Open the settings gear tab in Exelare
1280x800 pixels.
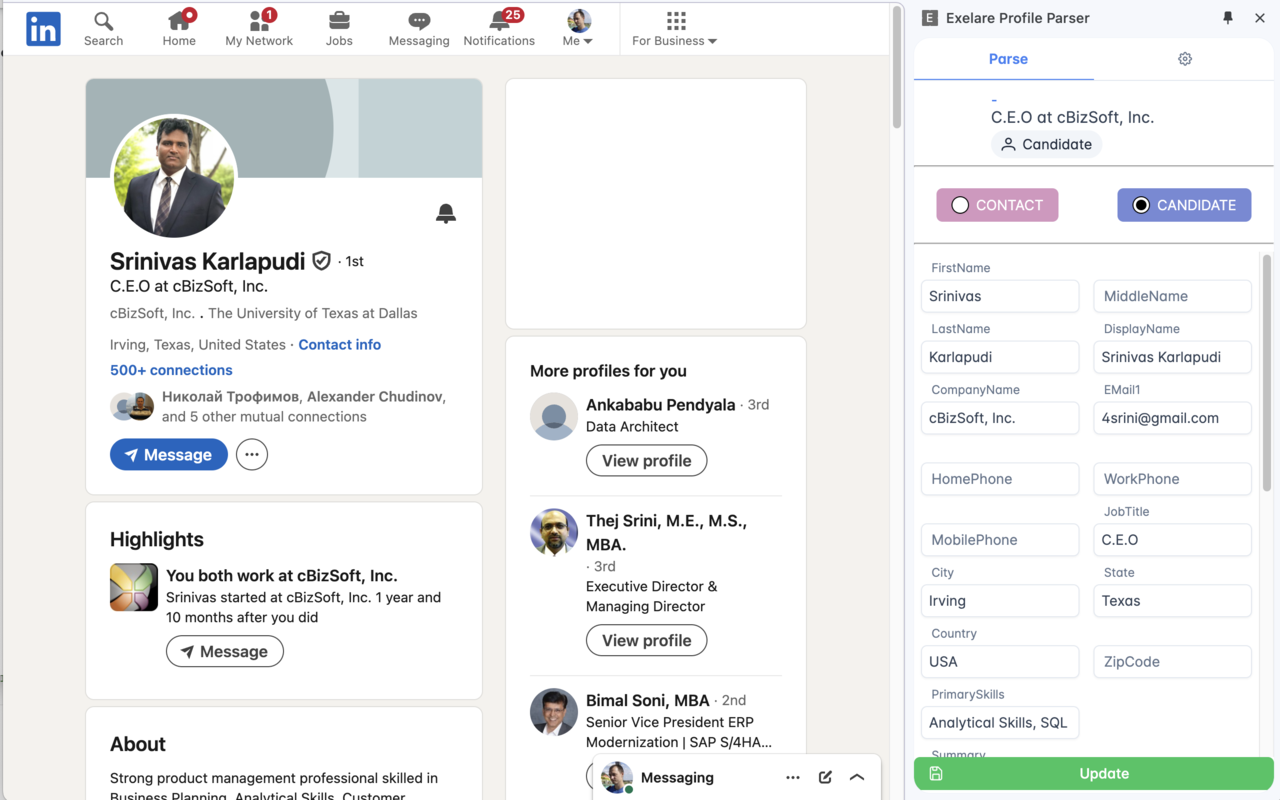pyautogui.click(x=1185, y=59)
